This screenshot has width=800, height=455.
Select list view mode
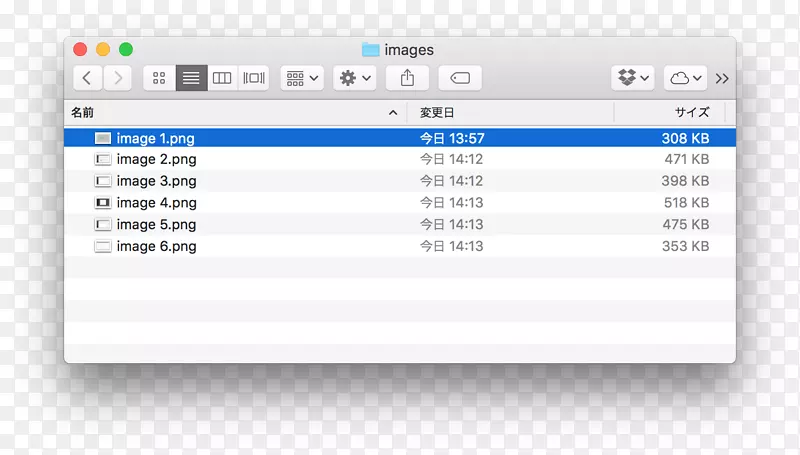pyautogui.click(x=191, y=78)
